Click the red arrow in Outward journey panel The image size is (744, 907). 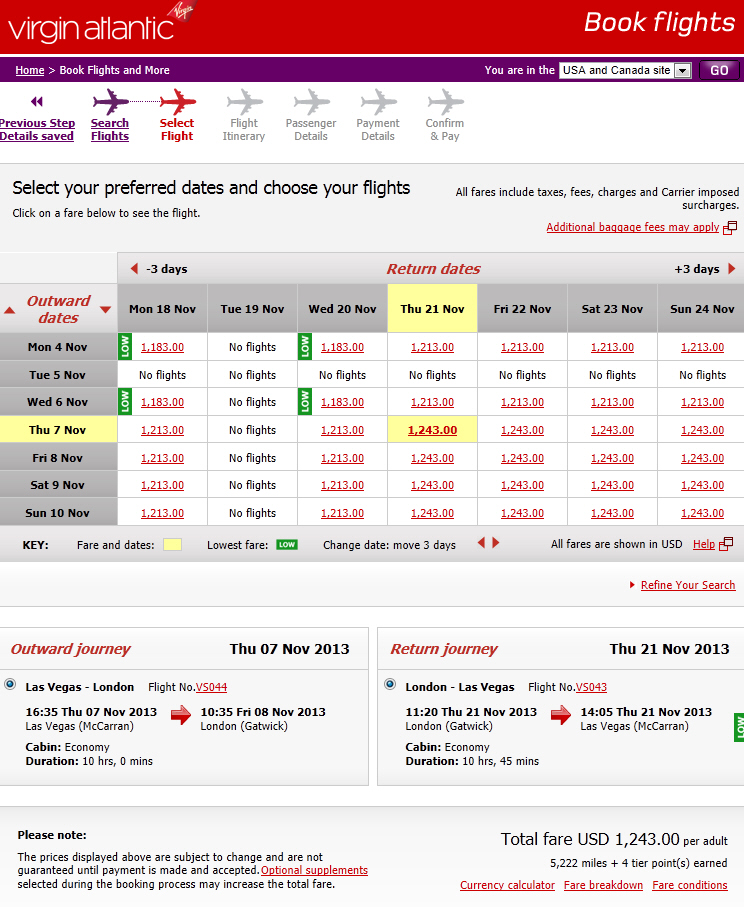point(181,715)
